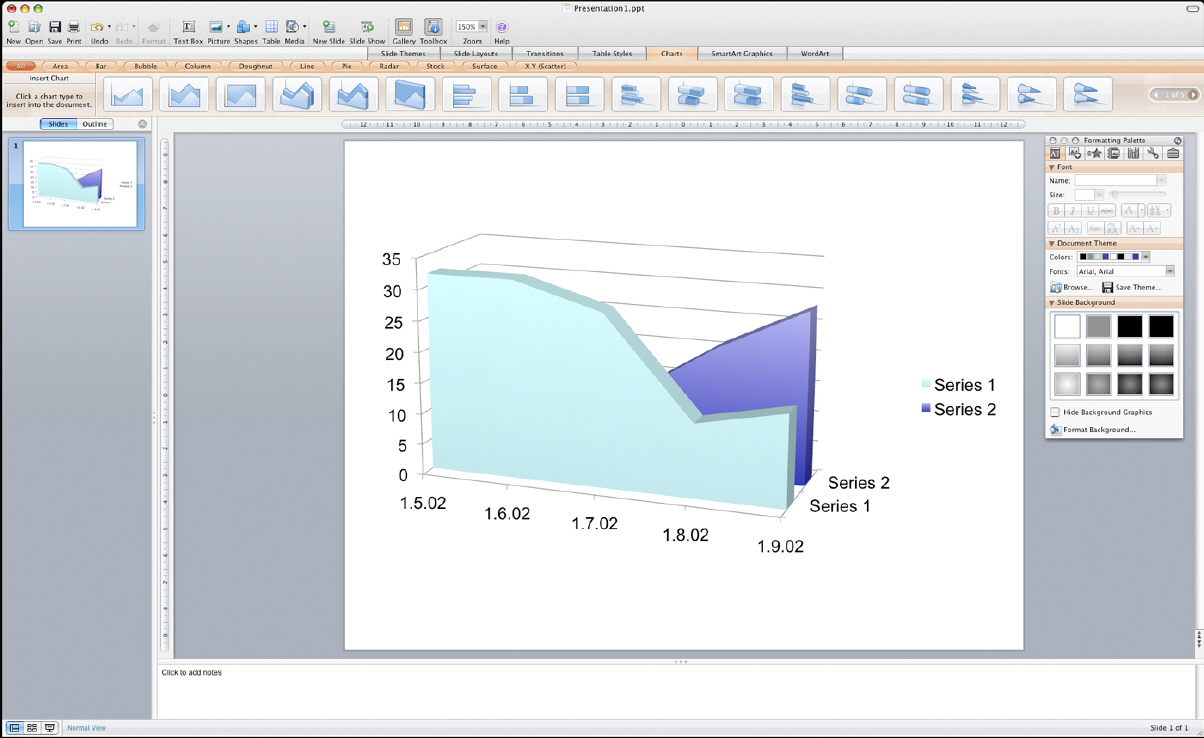Browse for a document theme
1204x738 pixels.
click(1072, 287)
